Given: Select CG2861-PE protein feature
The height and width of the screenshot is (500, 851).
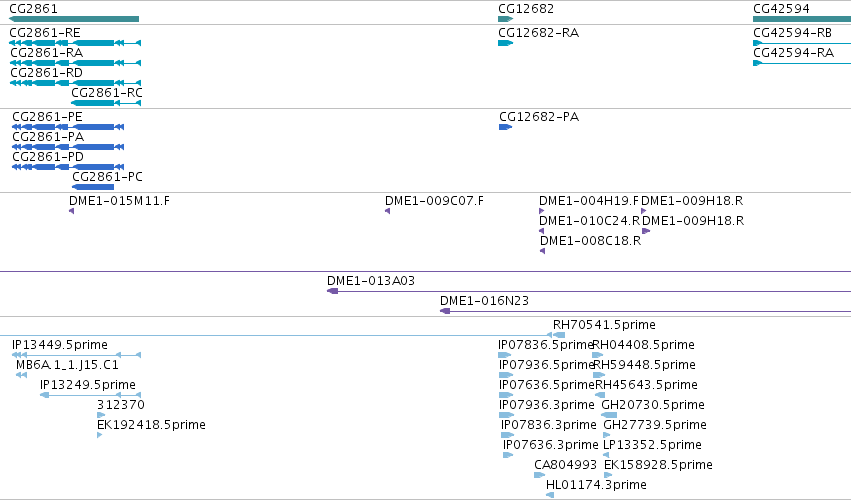Looking at the screenshot, I should [68, 127].
